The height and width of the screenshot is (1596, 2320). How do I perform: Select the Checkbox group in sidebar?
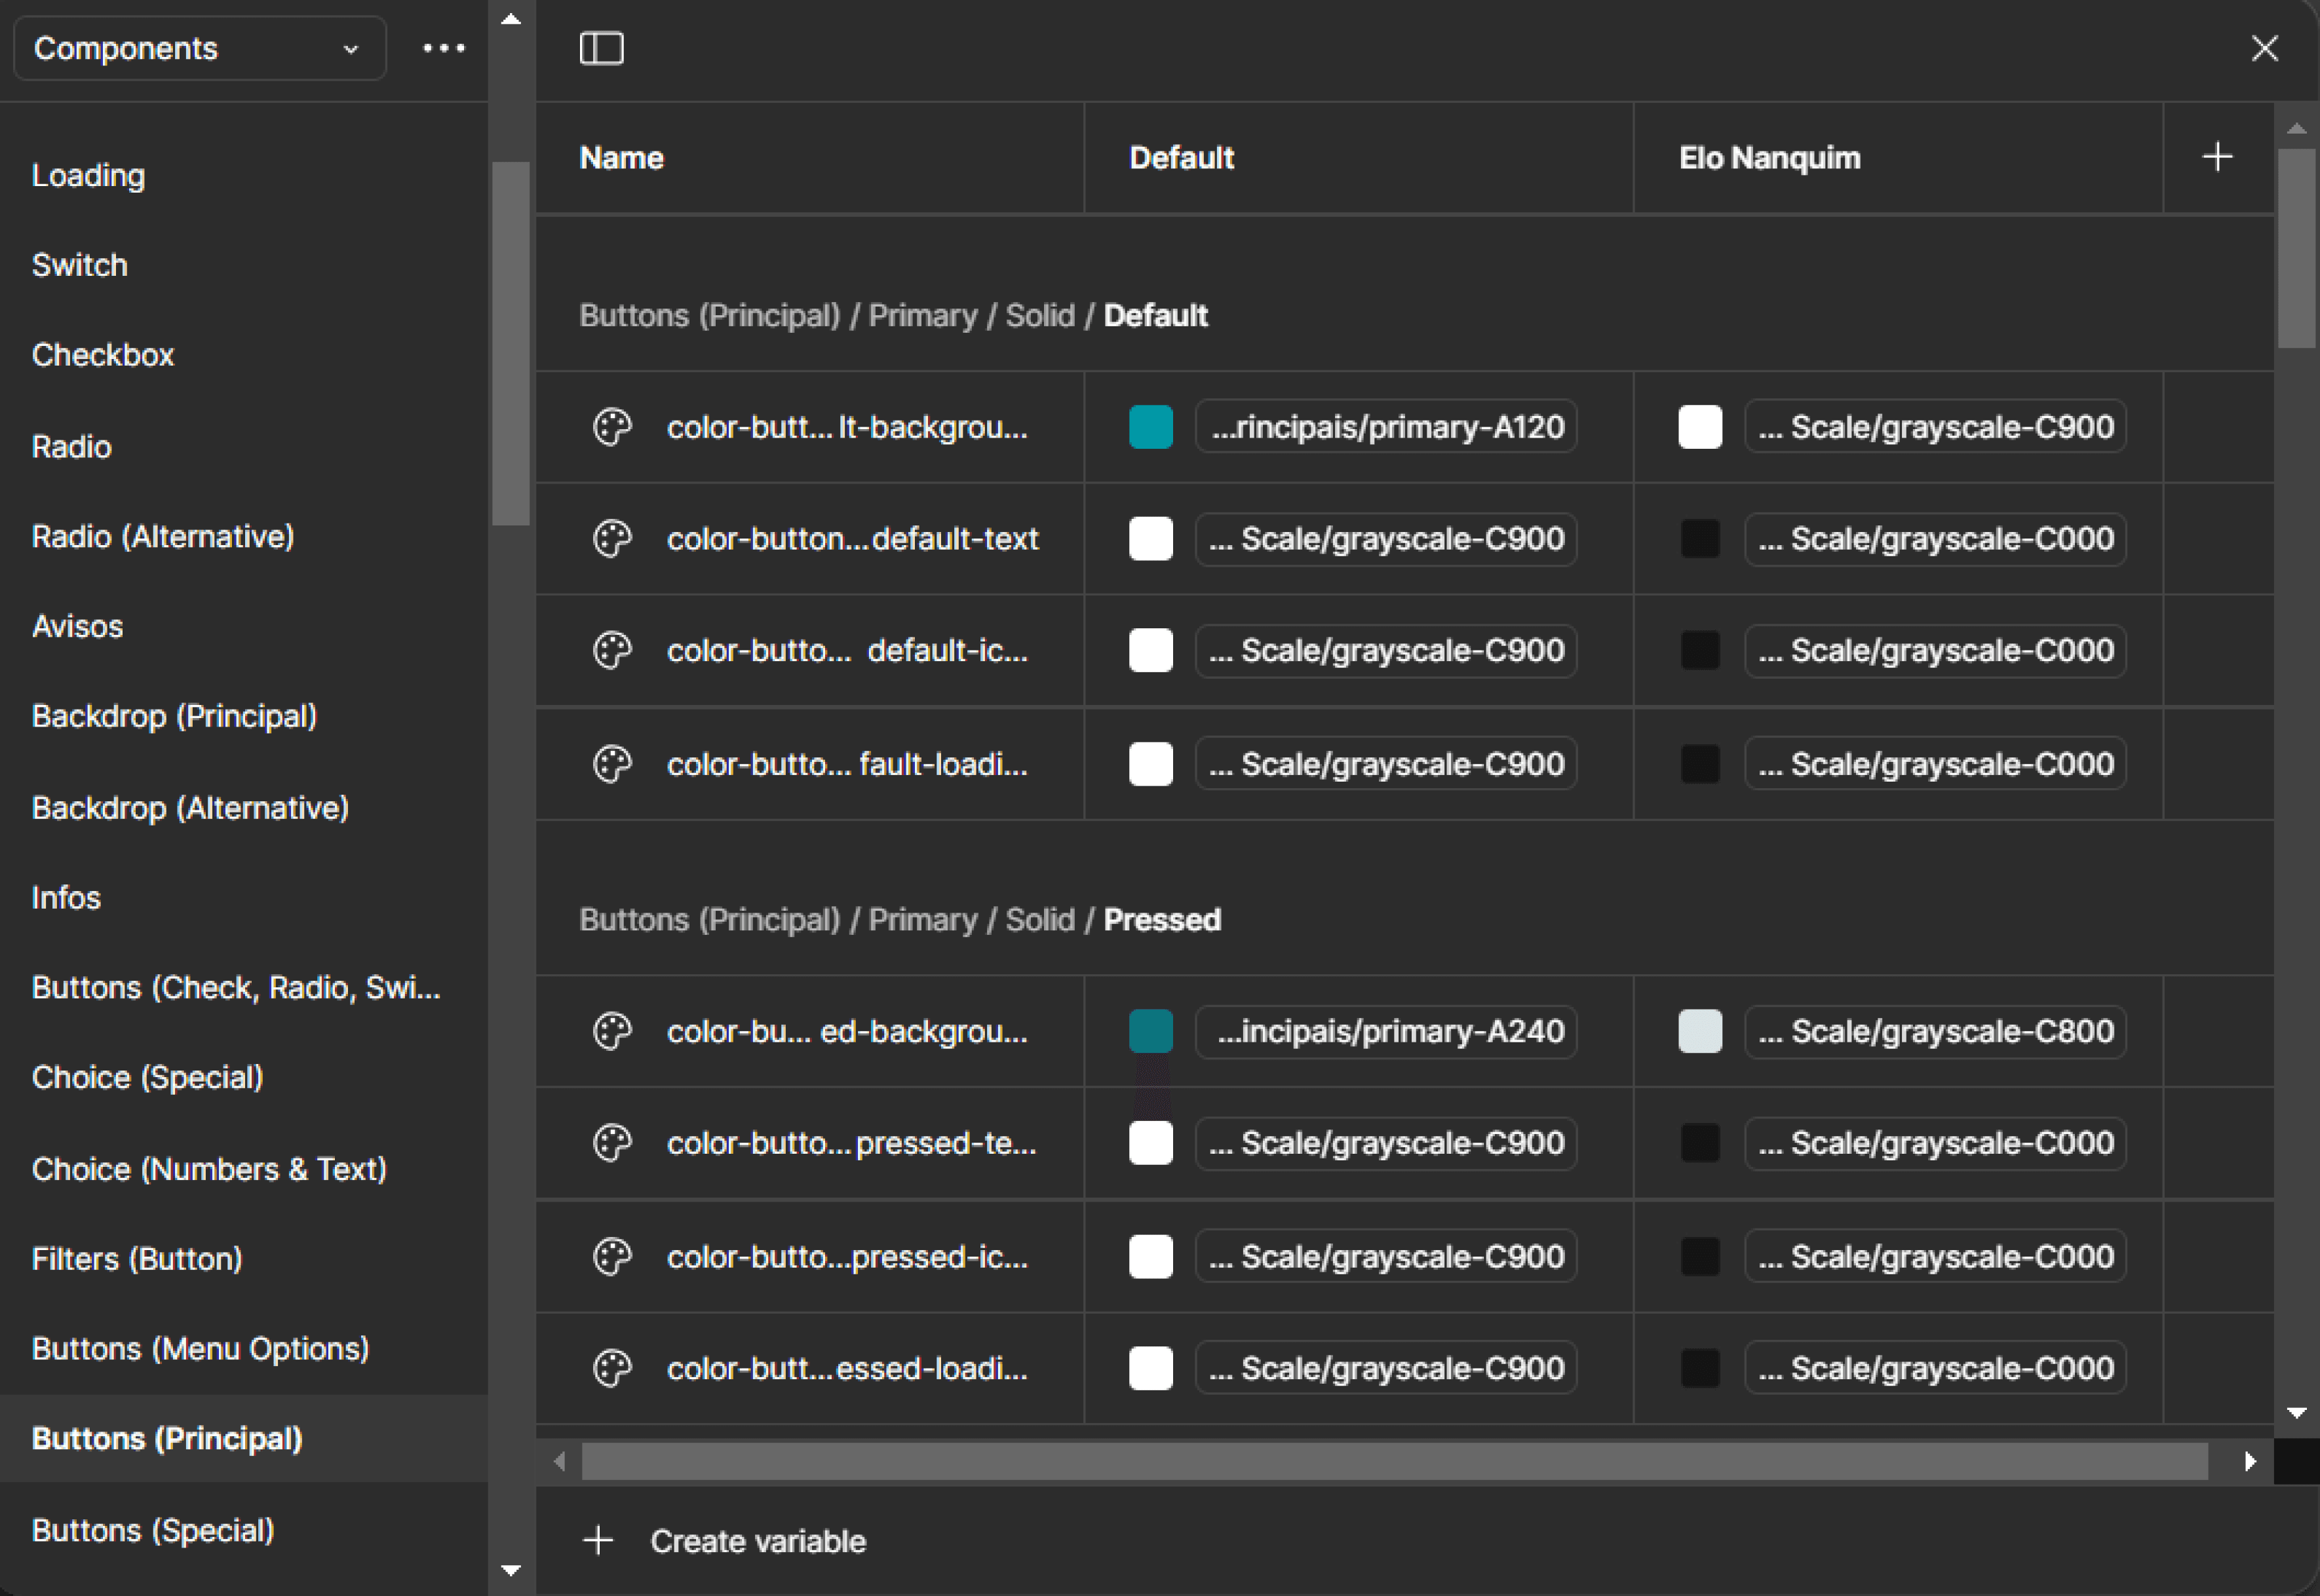pos(103,355)
